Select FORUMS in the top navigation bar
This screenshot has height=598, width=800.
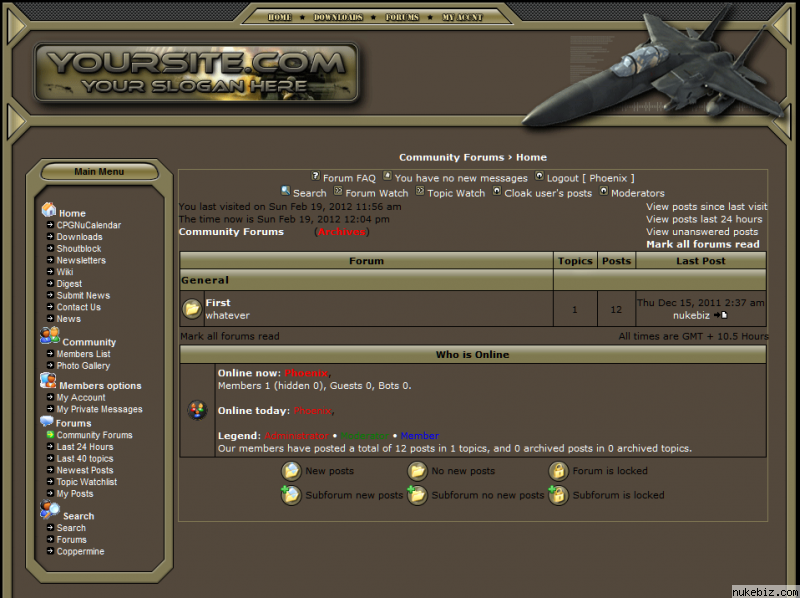point(402,17)
